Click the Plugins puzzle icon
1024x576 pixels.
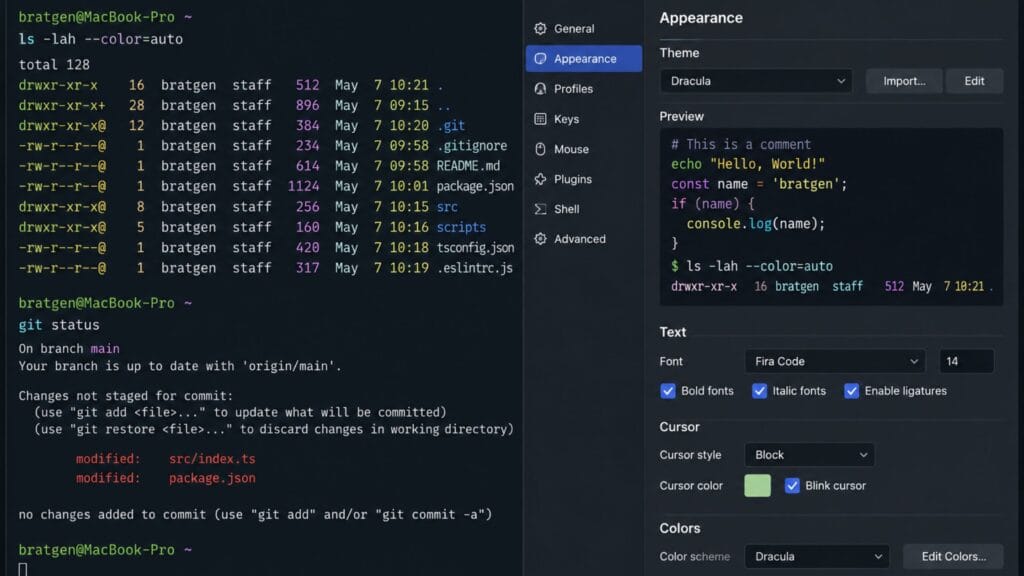click(x=540, y=179)
